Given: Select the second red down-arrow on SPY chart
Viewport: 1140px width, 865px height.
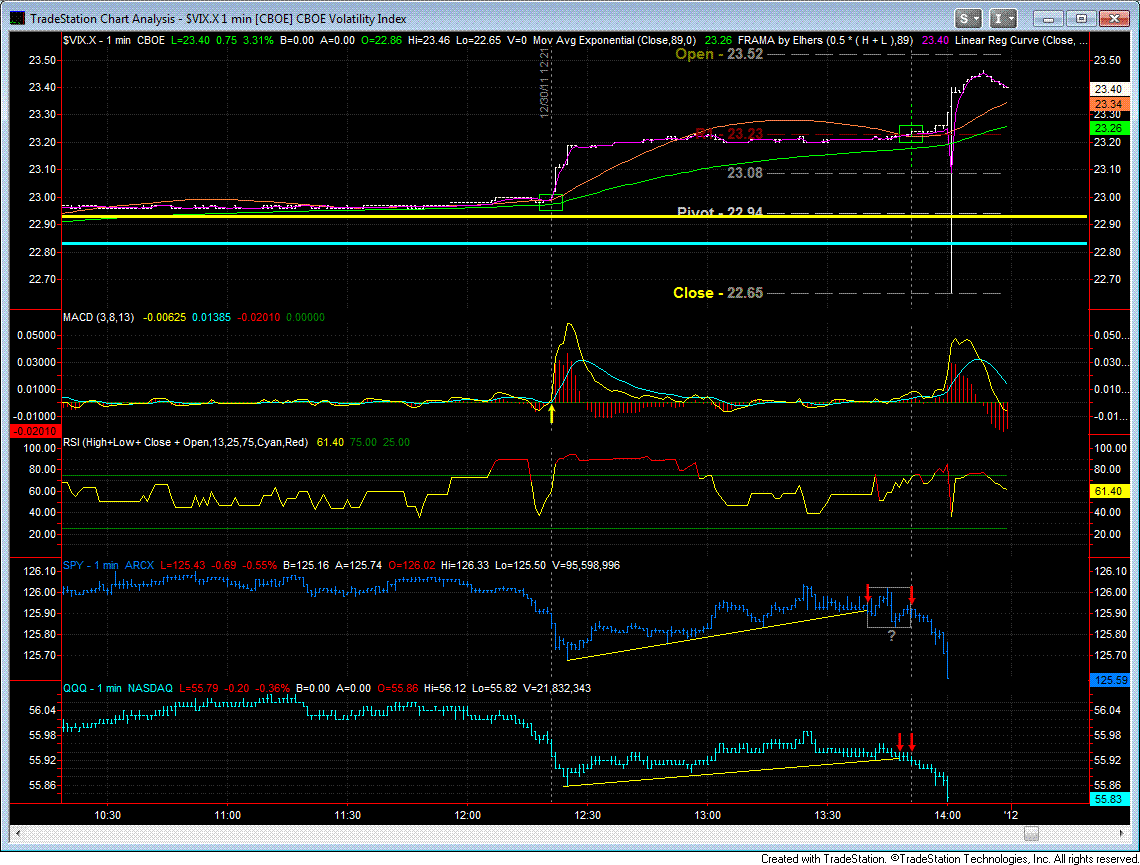Looking at the screenshot, I should coord(912,595).
